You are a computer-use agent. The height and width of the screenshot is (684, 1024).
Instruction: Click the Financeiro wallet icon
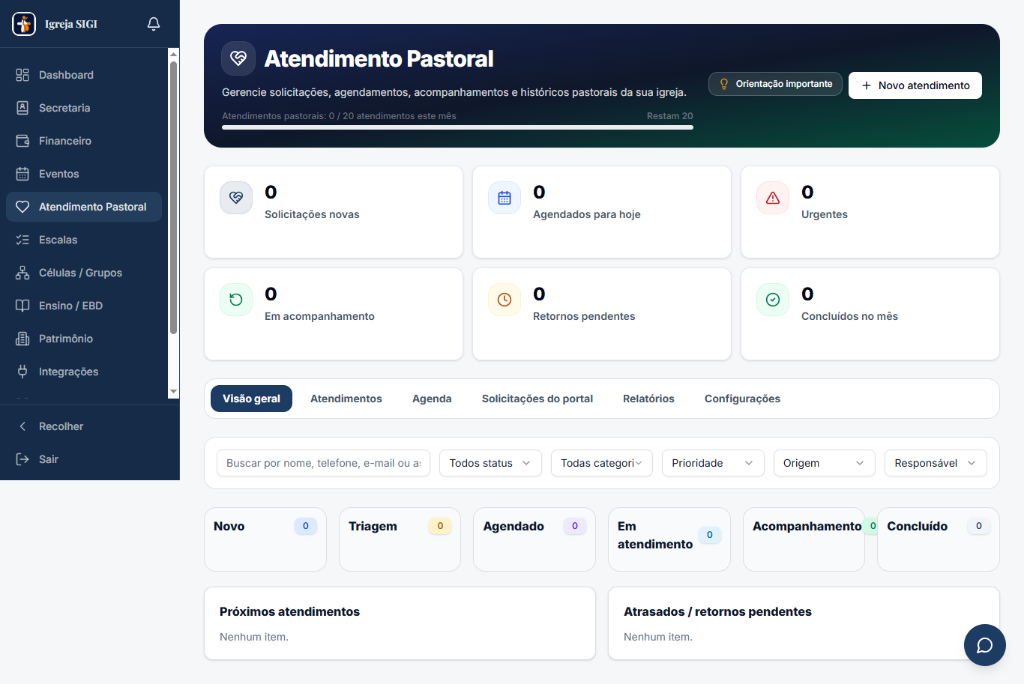22,141
